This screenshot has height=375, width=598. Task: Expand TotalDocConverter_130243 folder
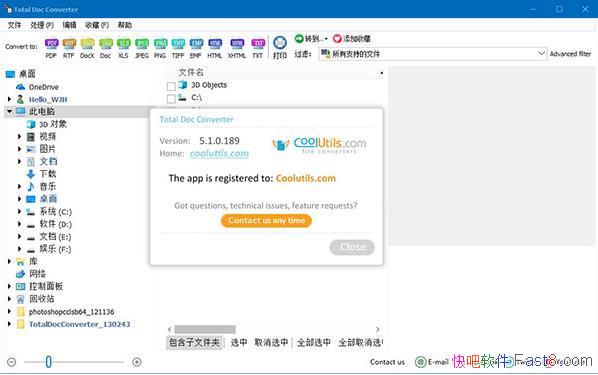(x=9, y=324)
